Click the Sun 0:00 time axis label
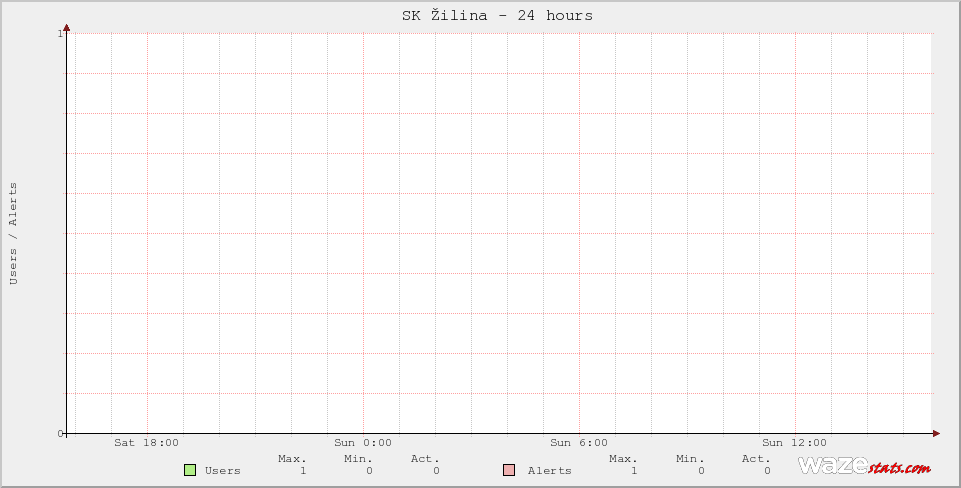The image size is (961, 488). (363, 442)
